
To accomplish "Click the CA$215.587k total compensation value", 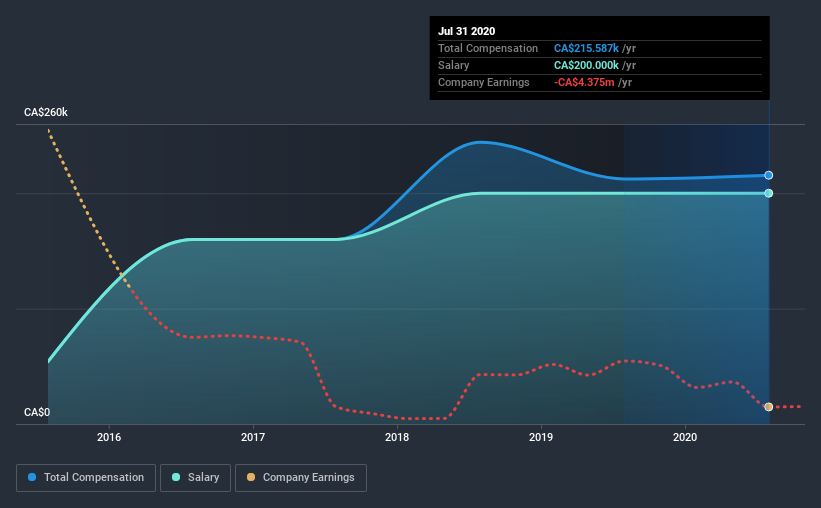I will tap(586, 48).
